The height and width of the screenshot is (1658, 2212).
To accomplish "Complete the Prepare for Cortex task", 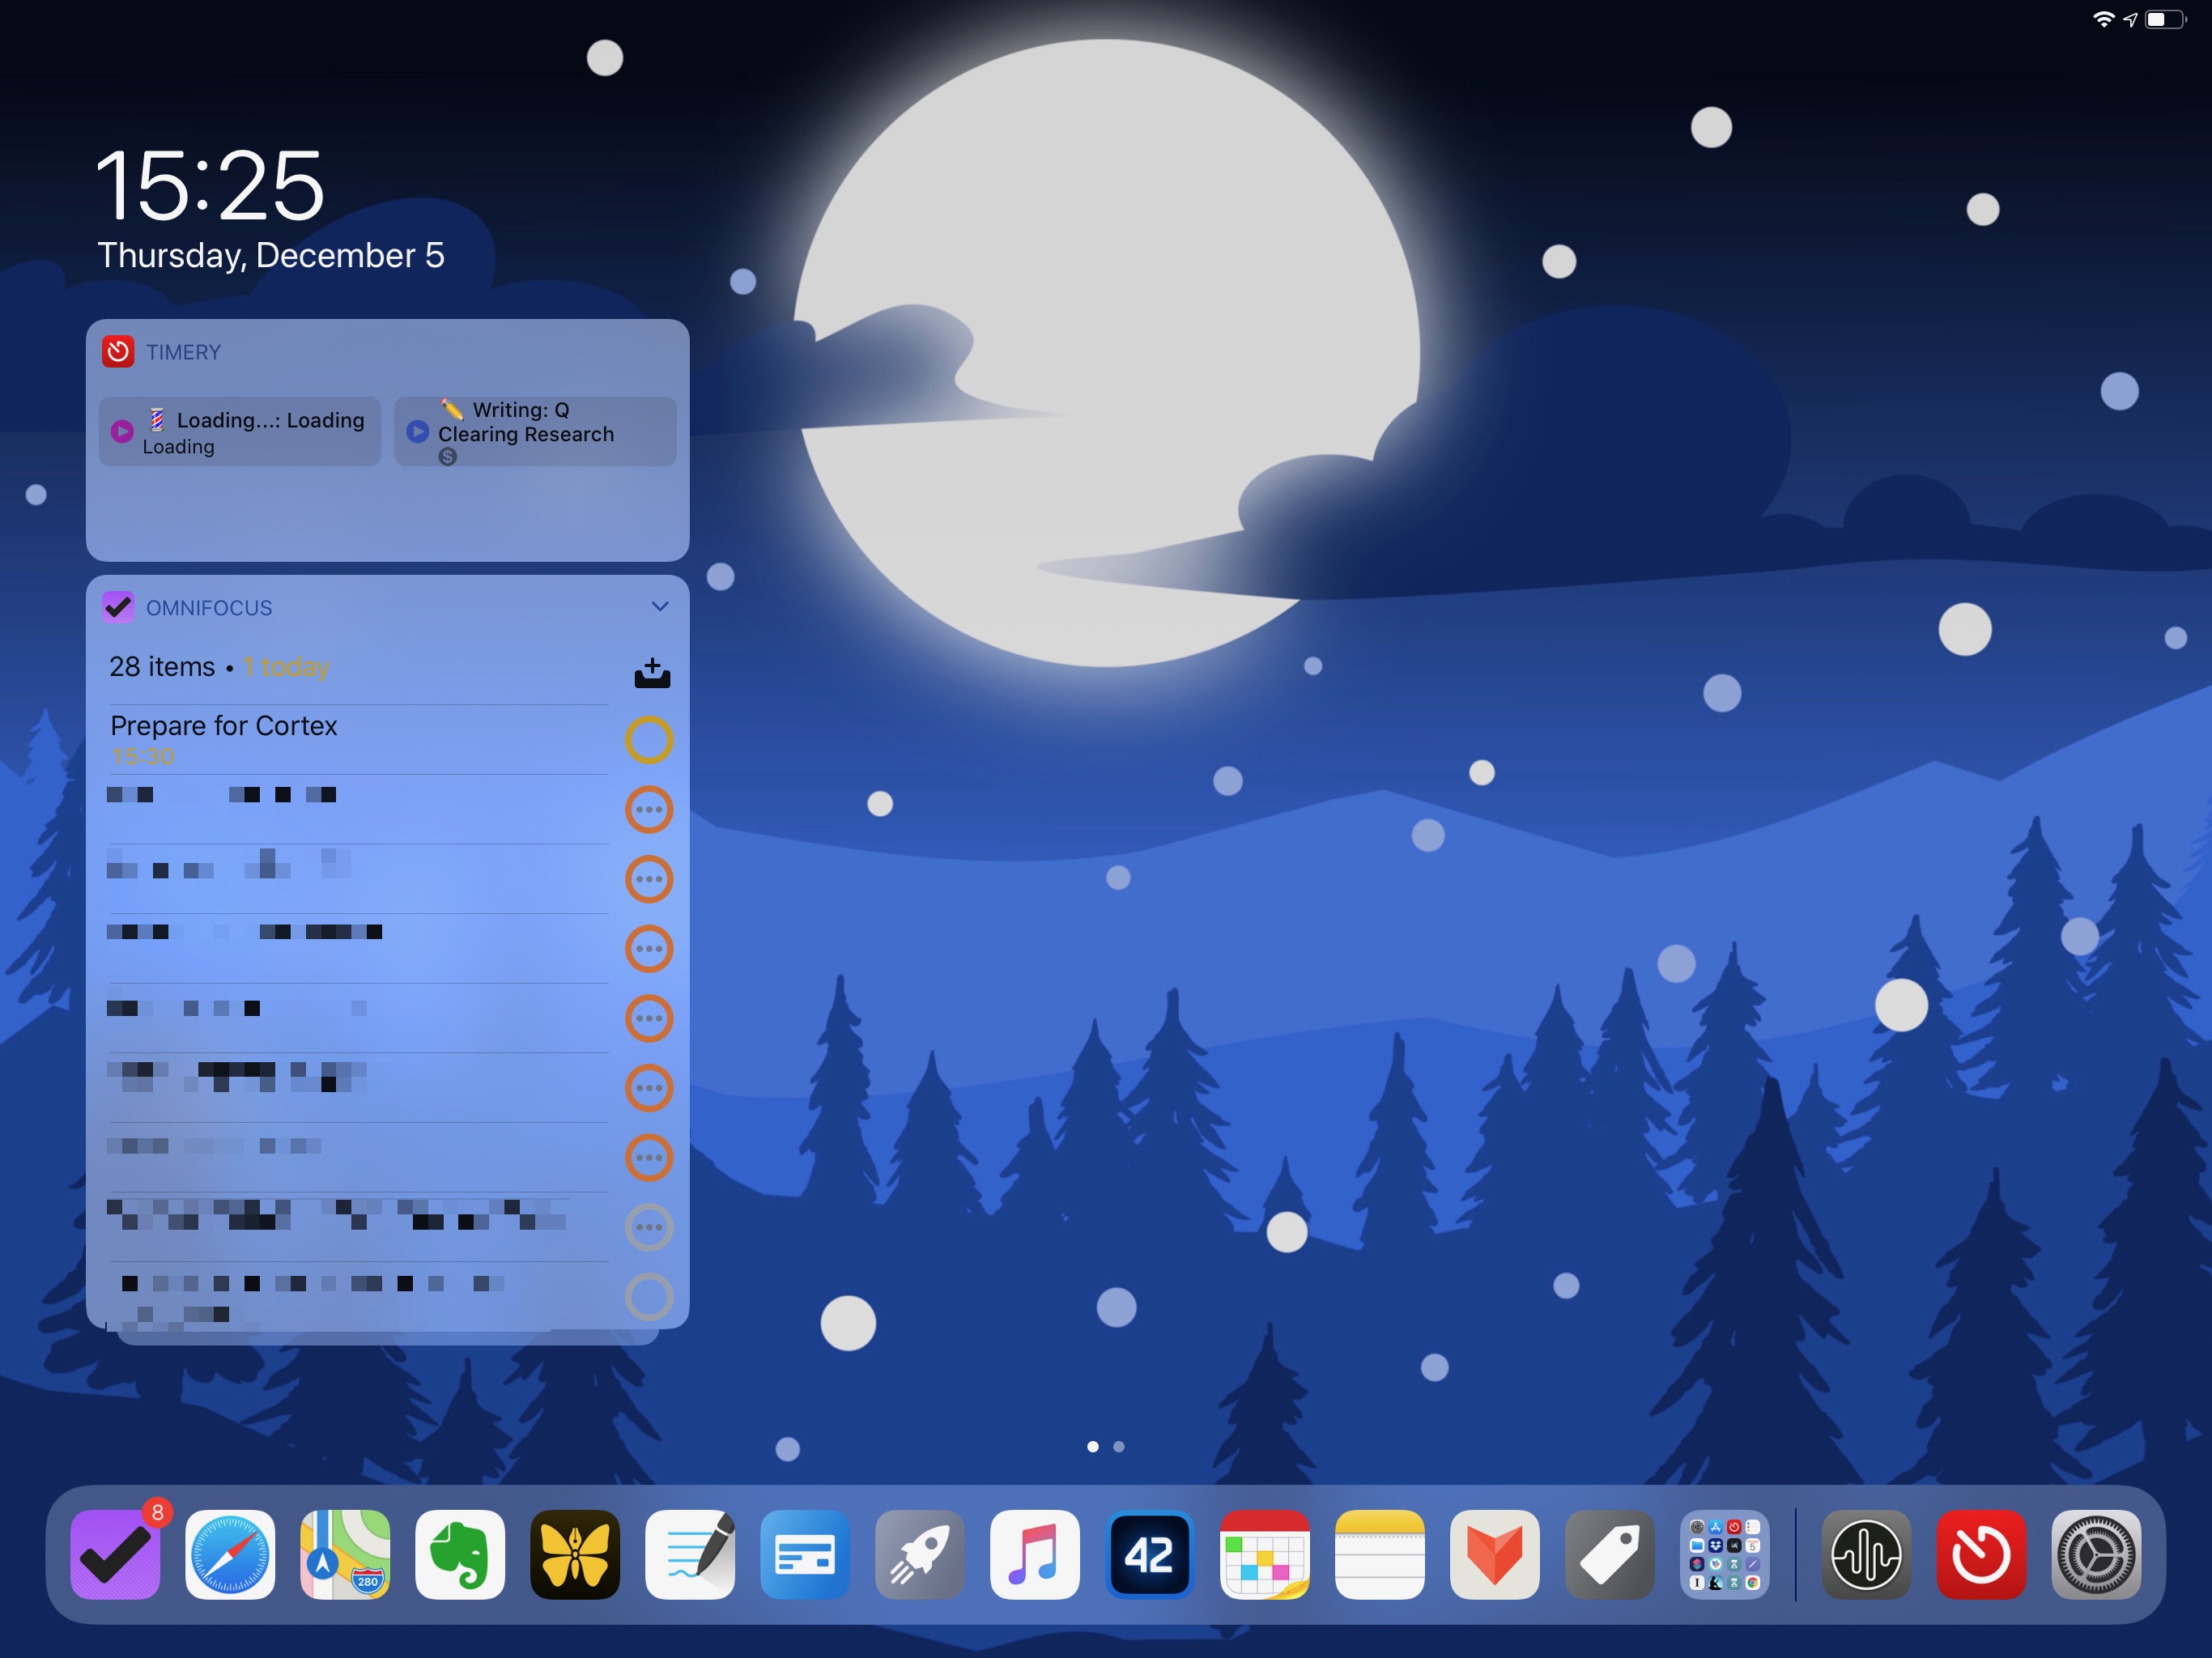I will pos(649,740).
